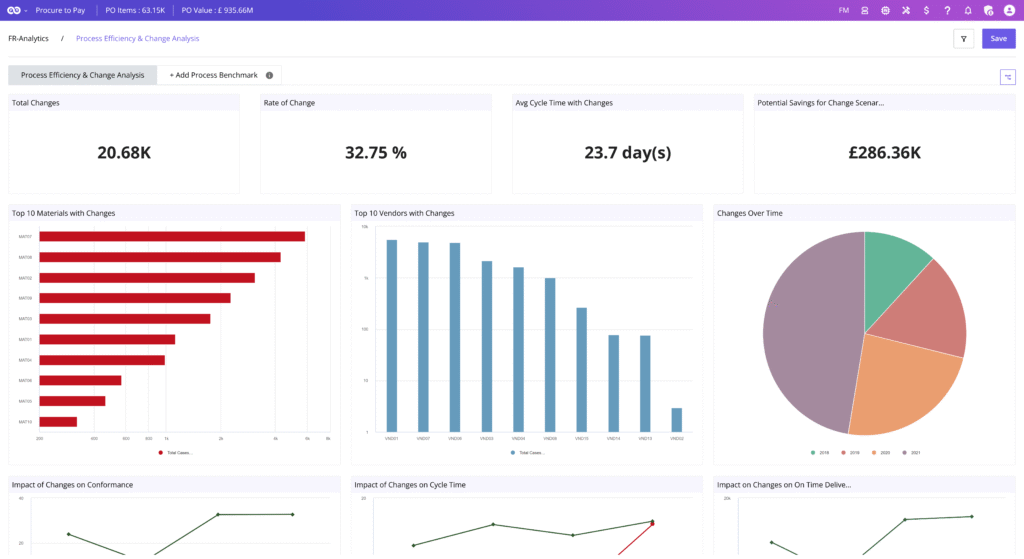The height and width of the screenshot is (559, 1024).
Task: Open the tools wrench icon in header
Action: [906, 10]
